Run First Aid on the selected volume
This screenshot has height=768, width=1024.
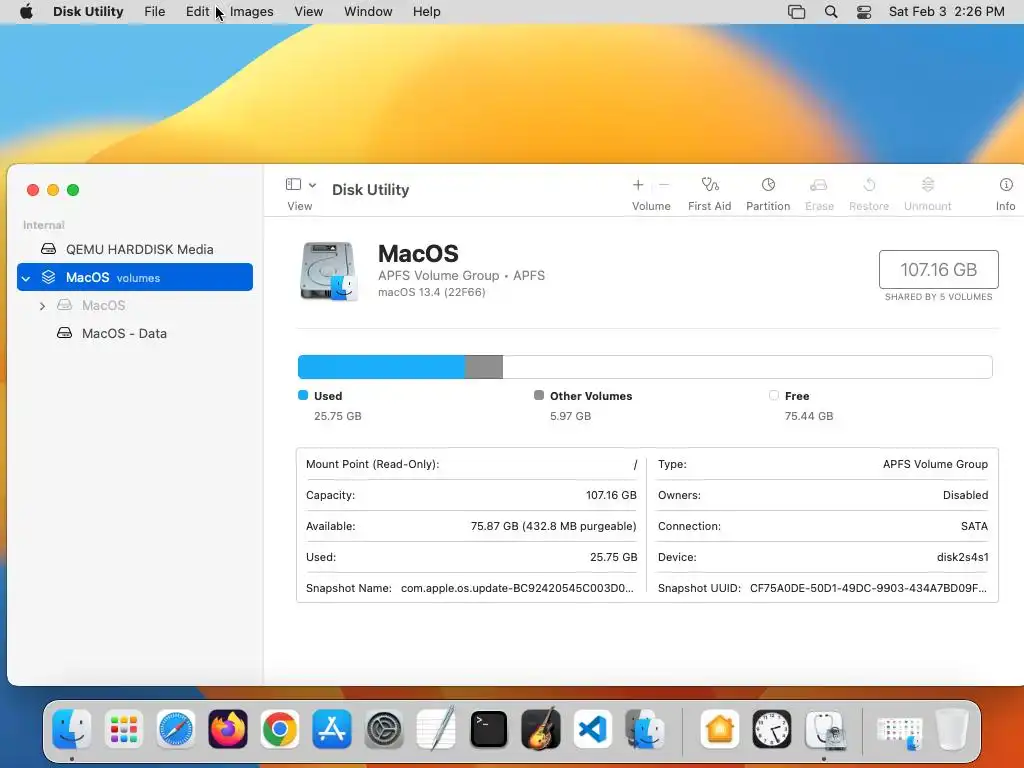[710, 185]
